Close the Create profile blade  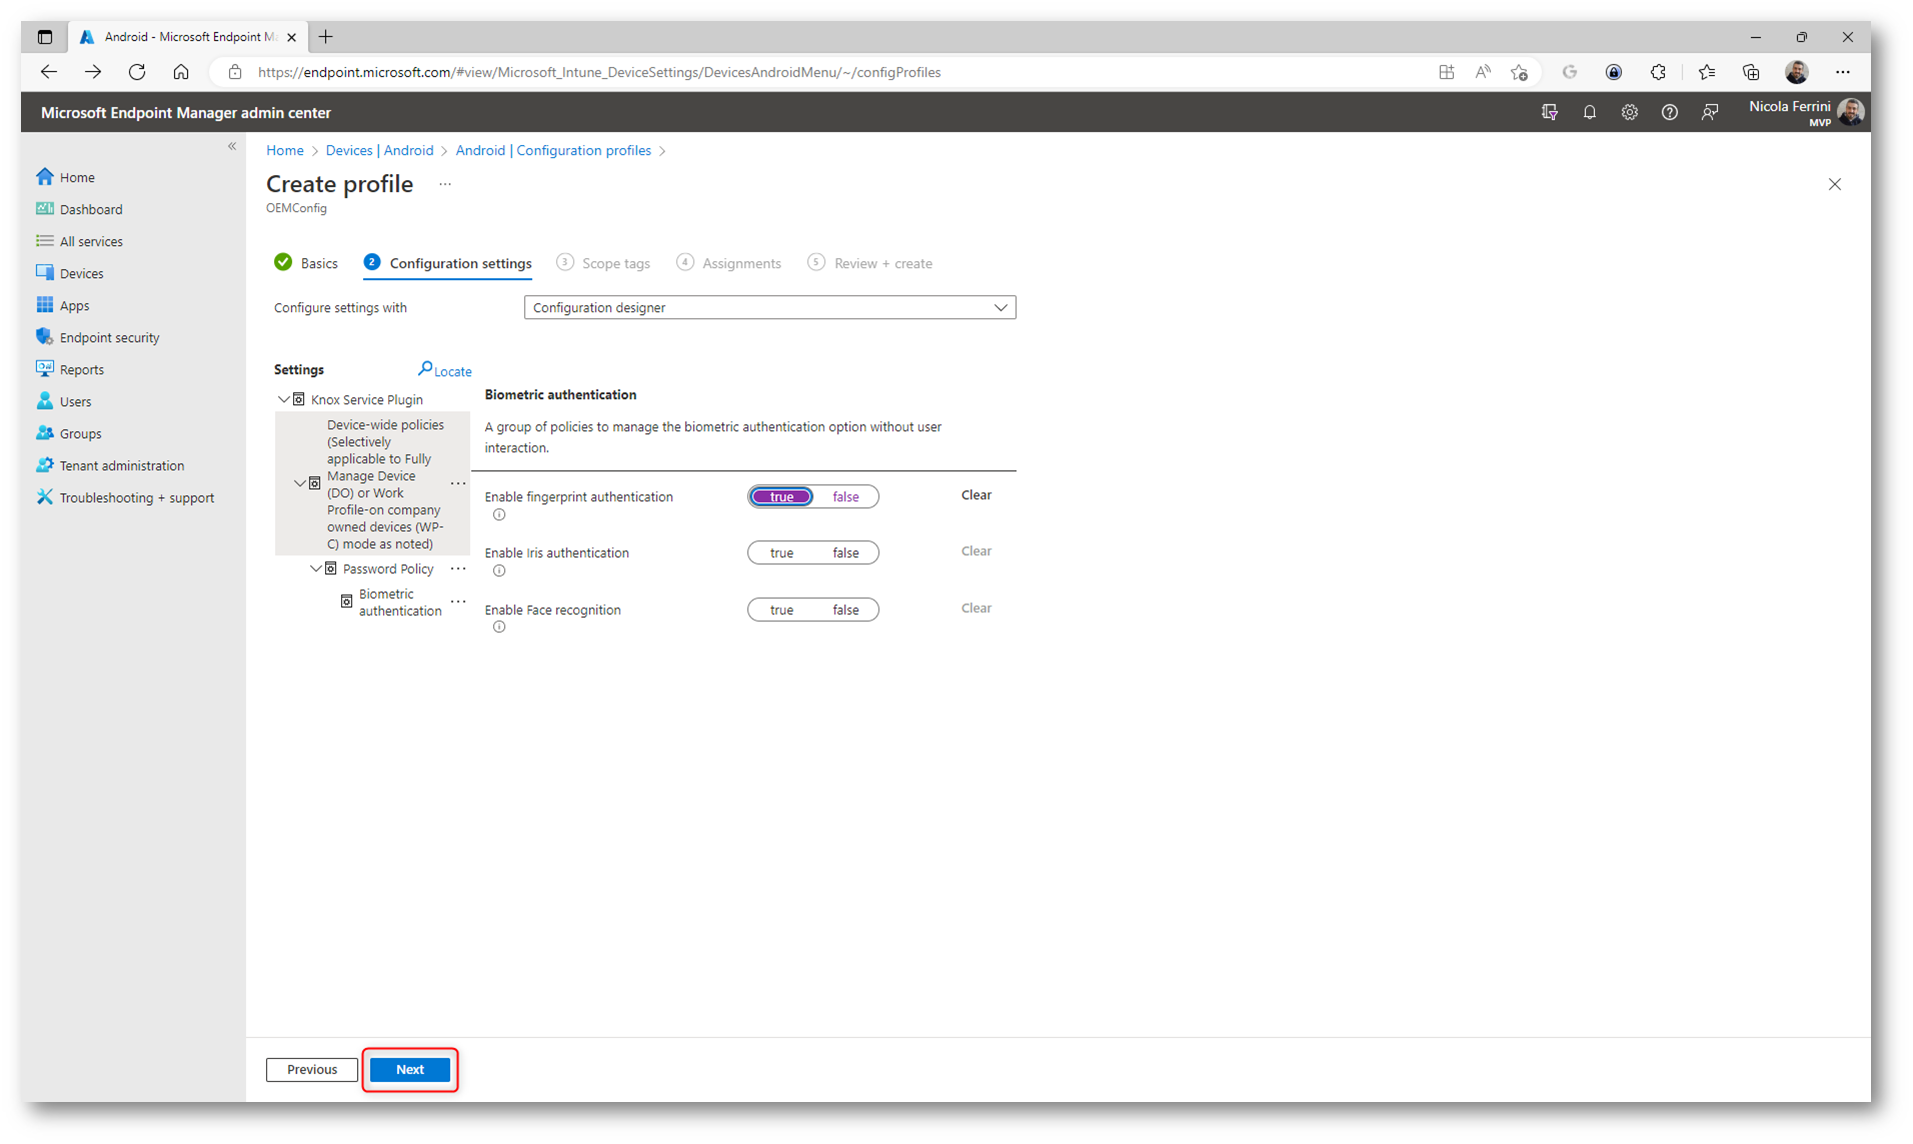[1834, 184]
